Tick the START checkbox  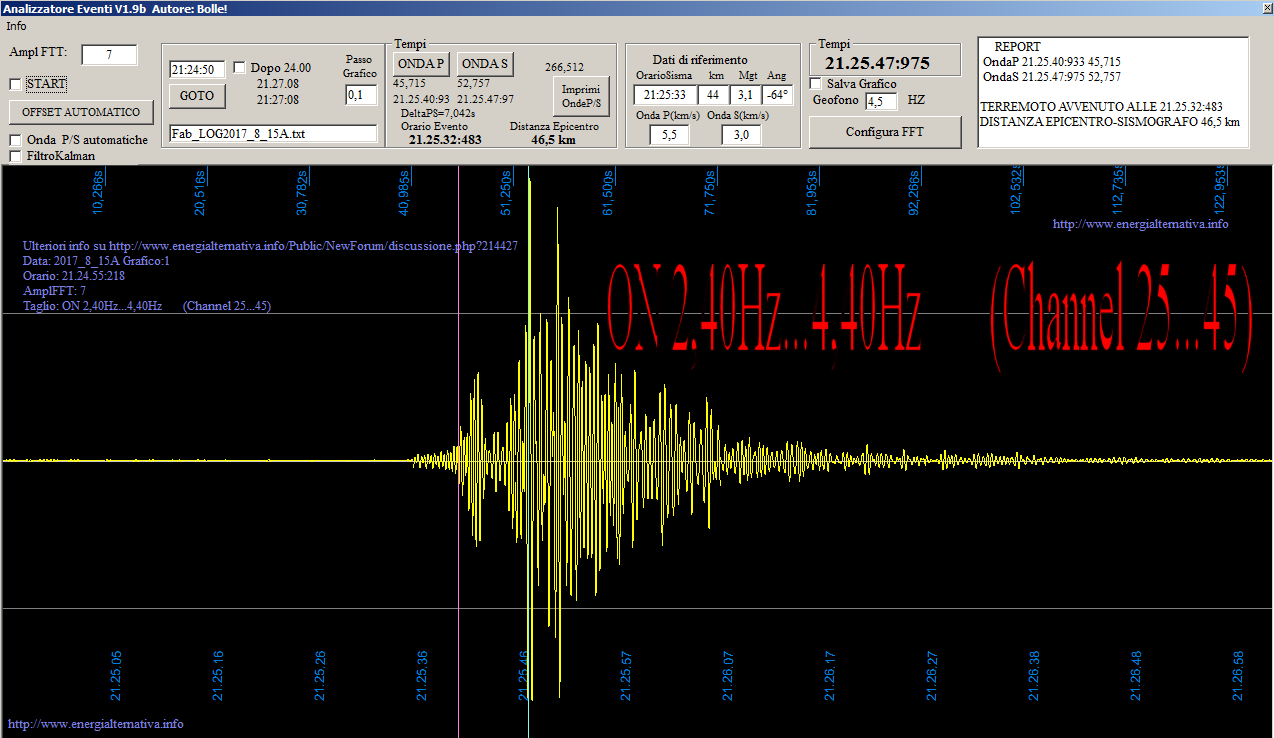pyautogui.click(x=15, y=84)
